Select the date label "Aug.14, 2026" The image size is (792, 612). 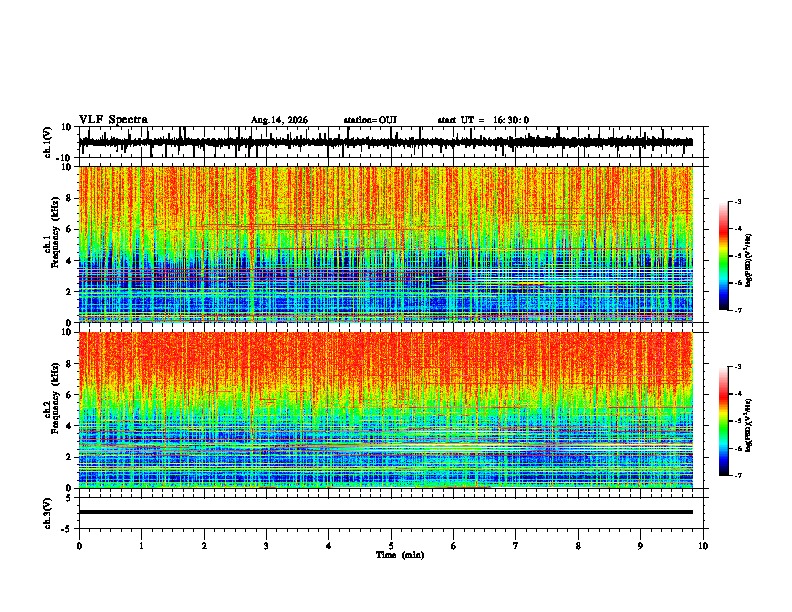(x=279, y=120)
